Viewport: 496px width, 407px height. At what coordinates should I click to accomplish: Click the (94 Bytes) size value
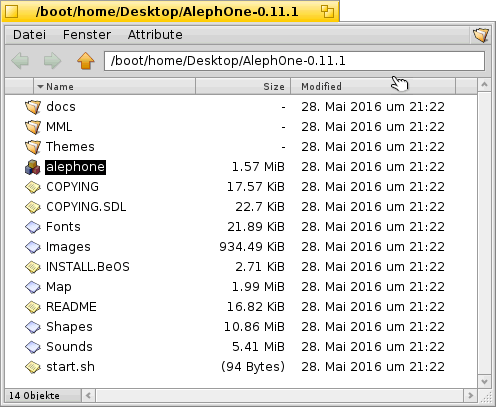tap(253, 367)
